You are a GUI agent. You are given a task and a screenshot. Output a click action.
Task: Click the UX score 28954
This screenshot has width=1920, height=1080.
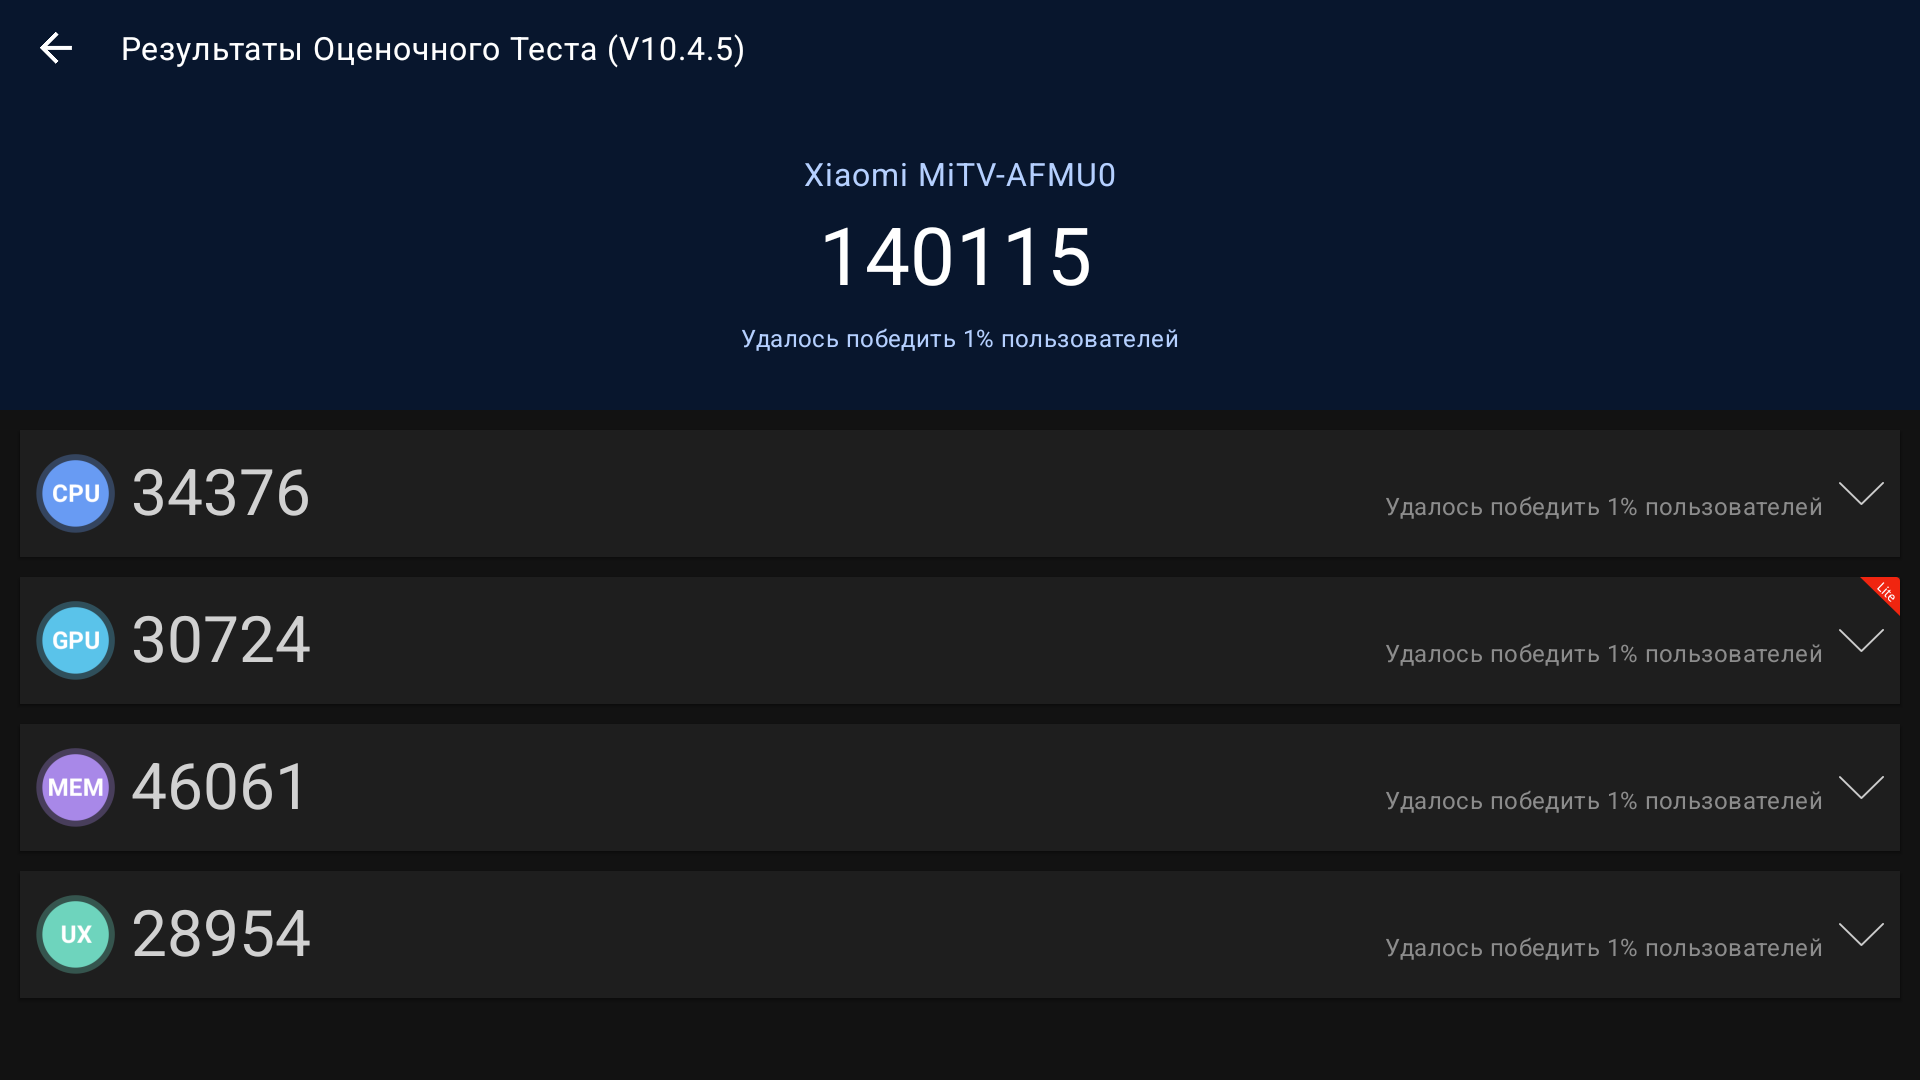click(x=221, y=934)
